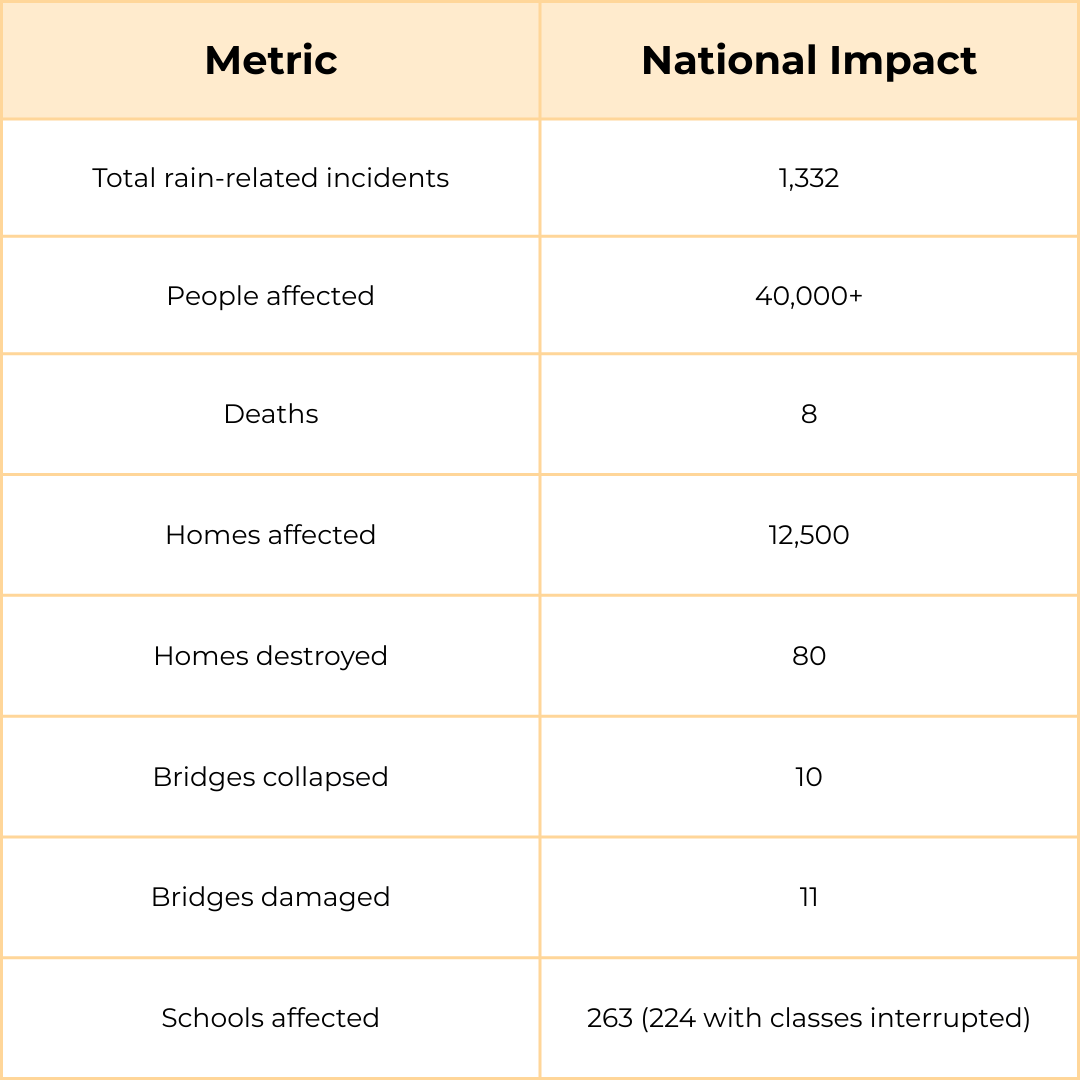Viewport: 1080px width, 1080px height.
Task: Select the 40,000+ value cell
Action: [x=808, y=296]
